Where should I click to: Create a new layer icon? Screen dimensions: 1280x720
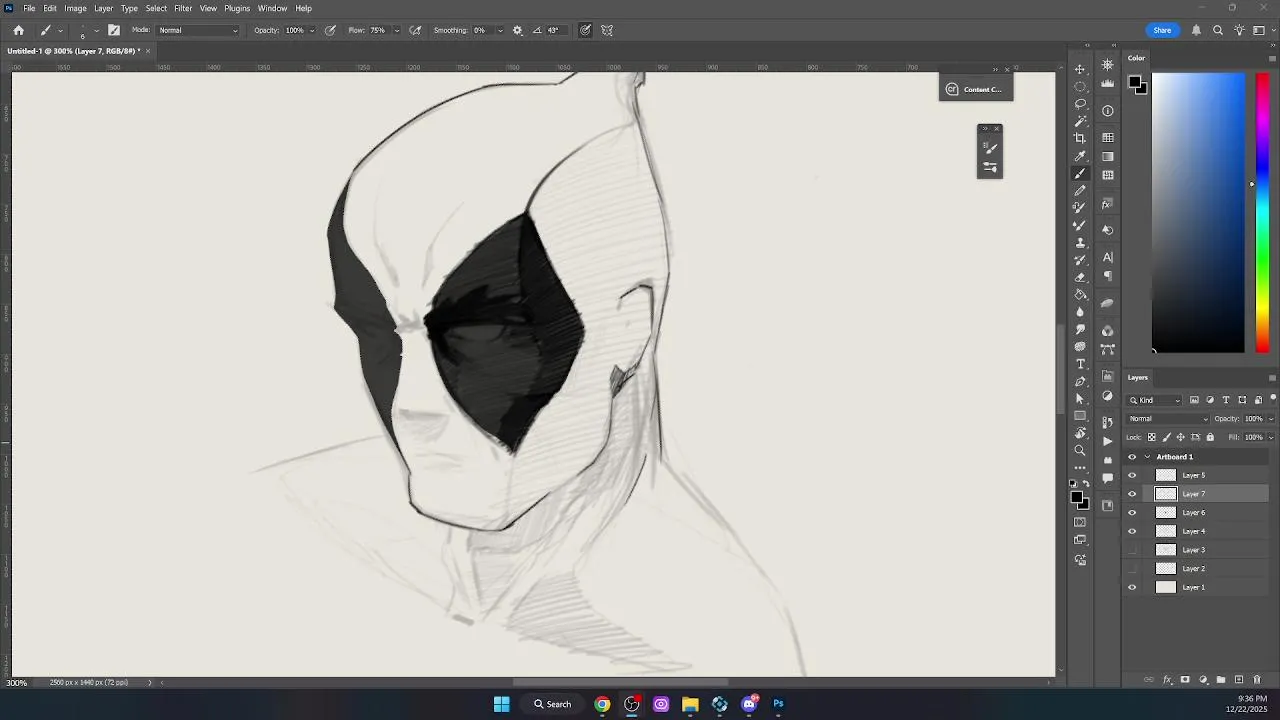coord(1239,680)
